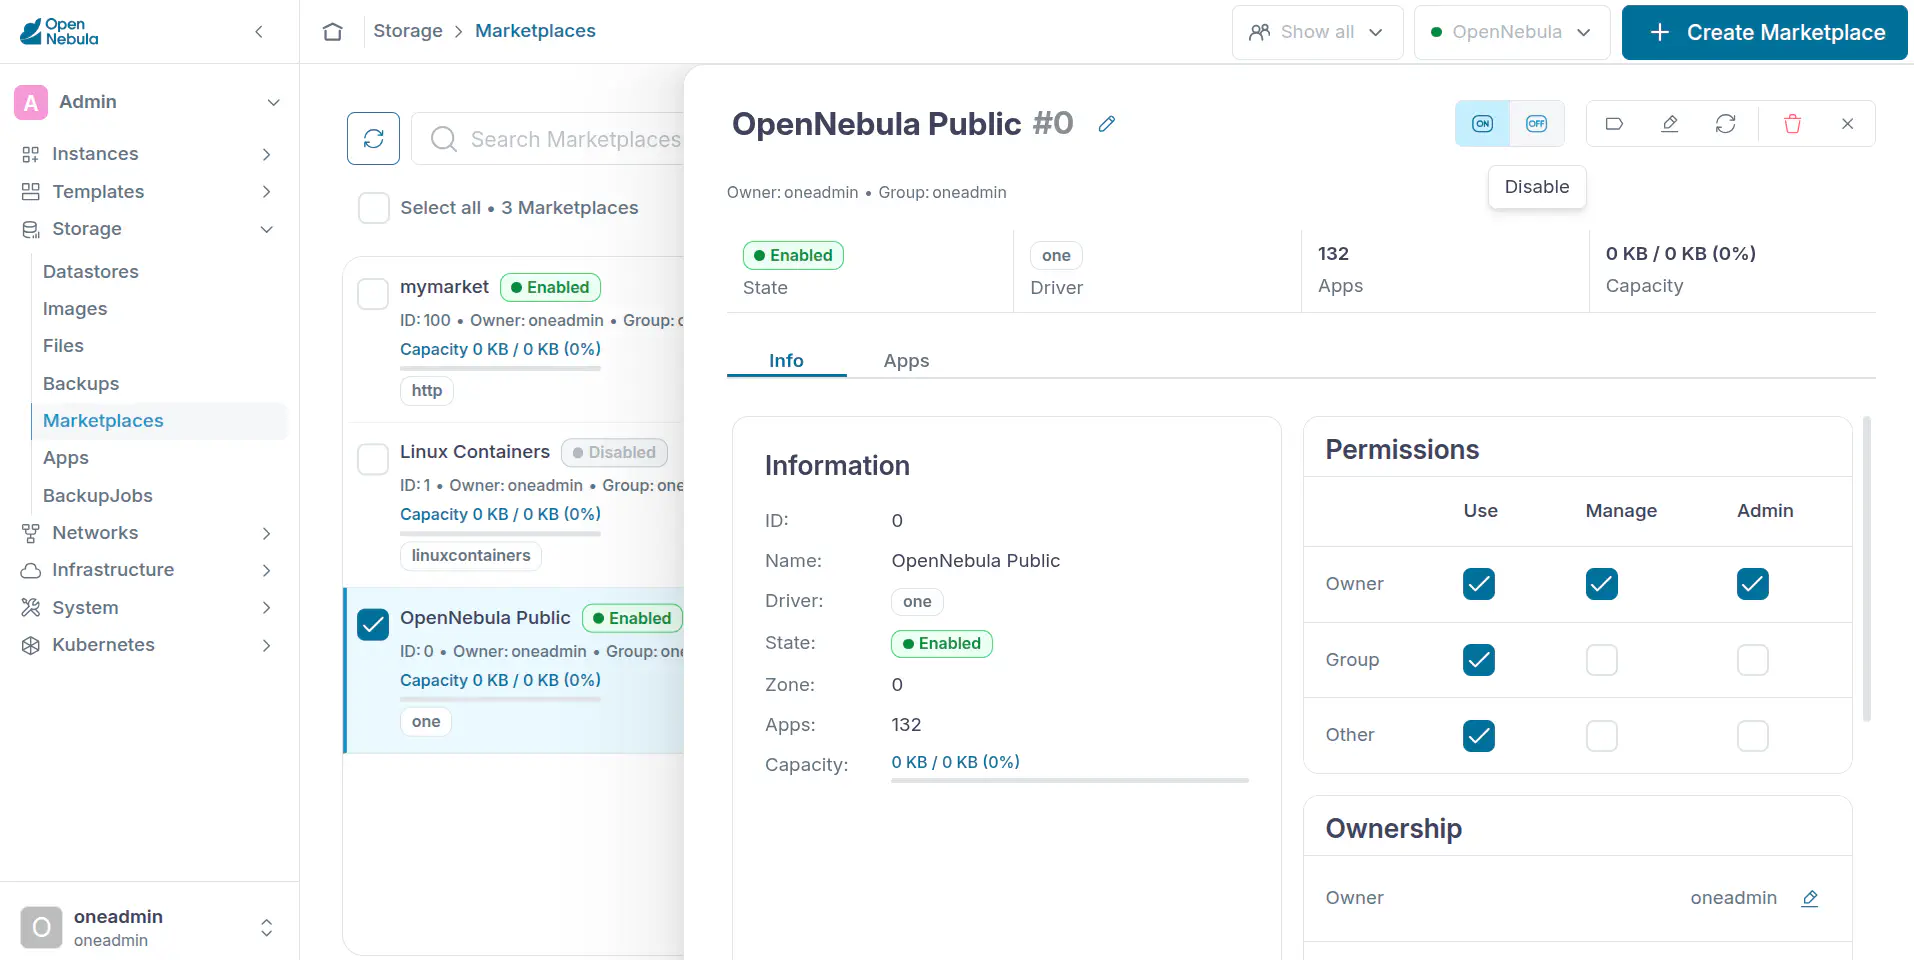1914x960 pixels.
Task: Refresh the marketplaces list
Action: pos(373,138)
